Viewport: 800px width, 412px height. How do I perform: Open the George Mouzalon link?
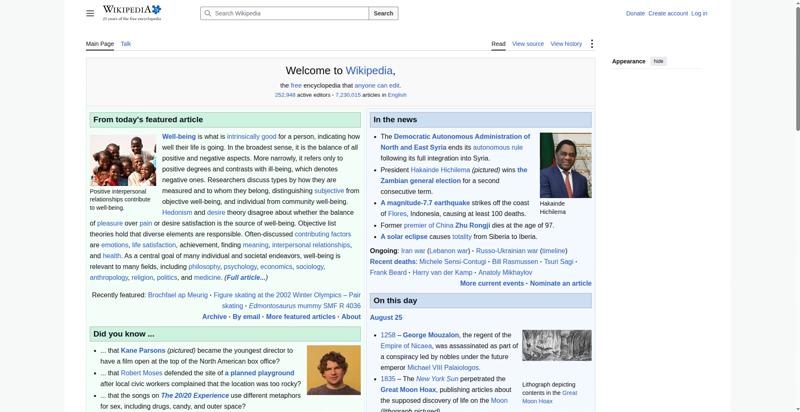(431, 335)
